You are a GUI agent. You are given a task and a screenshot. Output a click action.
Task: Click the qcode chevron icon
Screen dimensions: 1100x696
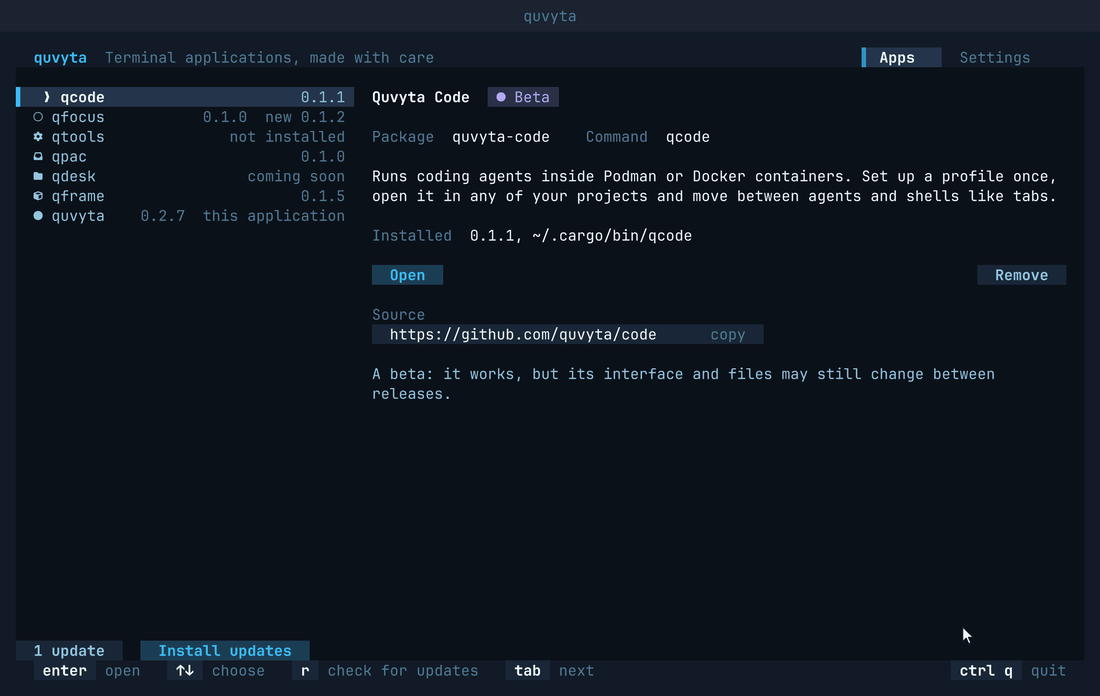47,97
